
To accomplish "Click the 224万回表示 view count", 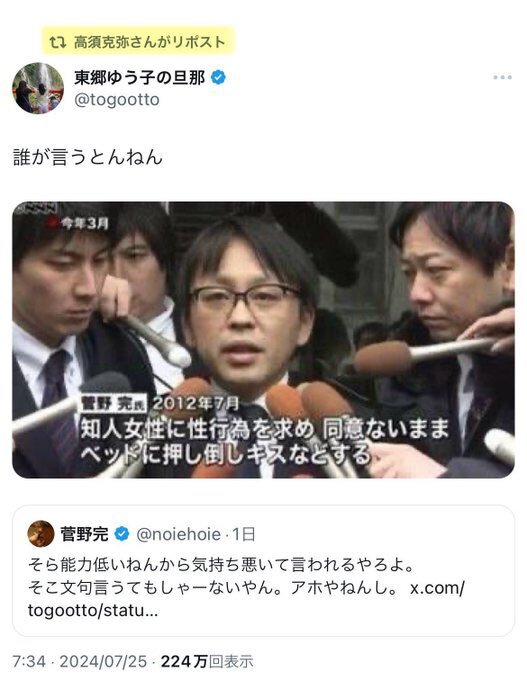I will coord(207,661).
